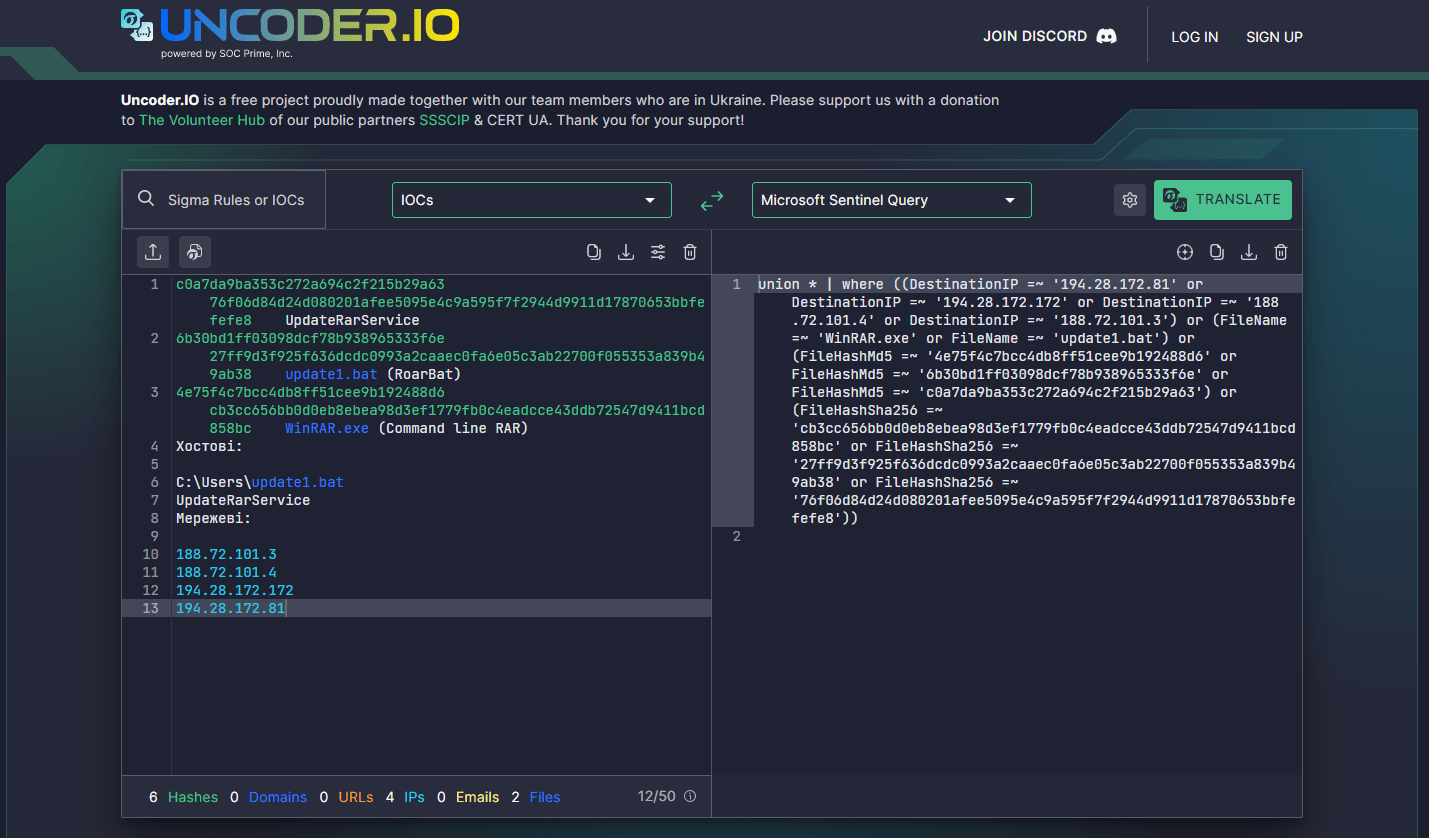Open the SSSCIP partner link
Image resolution: width=1429 pixels, height=838 pixels.
coord(444,120)
